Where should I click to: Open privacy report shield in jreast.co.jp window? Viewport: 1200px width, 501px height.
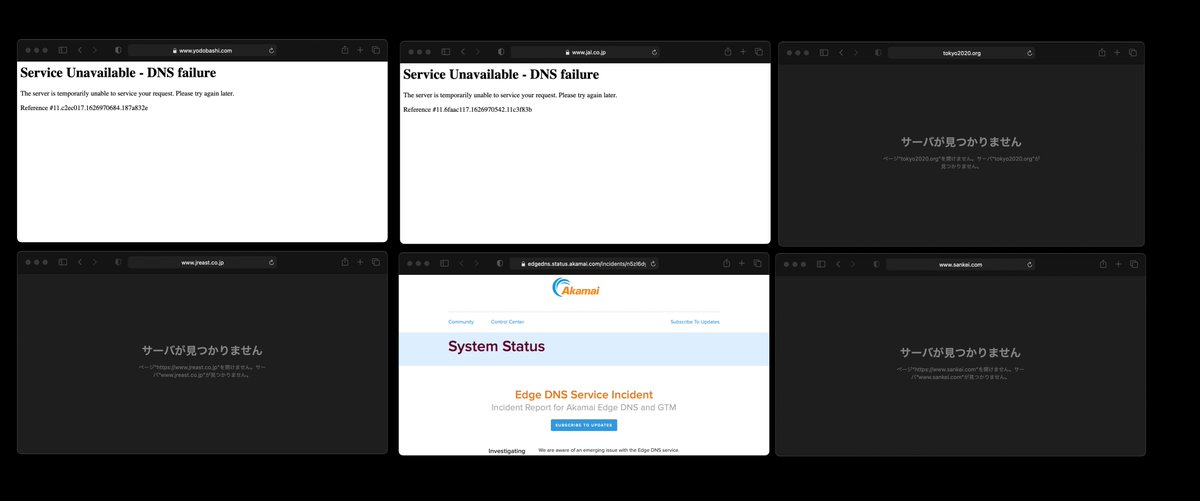(x=118, y=262)
